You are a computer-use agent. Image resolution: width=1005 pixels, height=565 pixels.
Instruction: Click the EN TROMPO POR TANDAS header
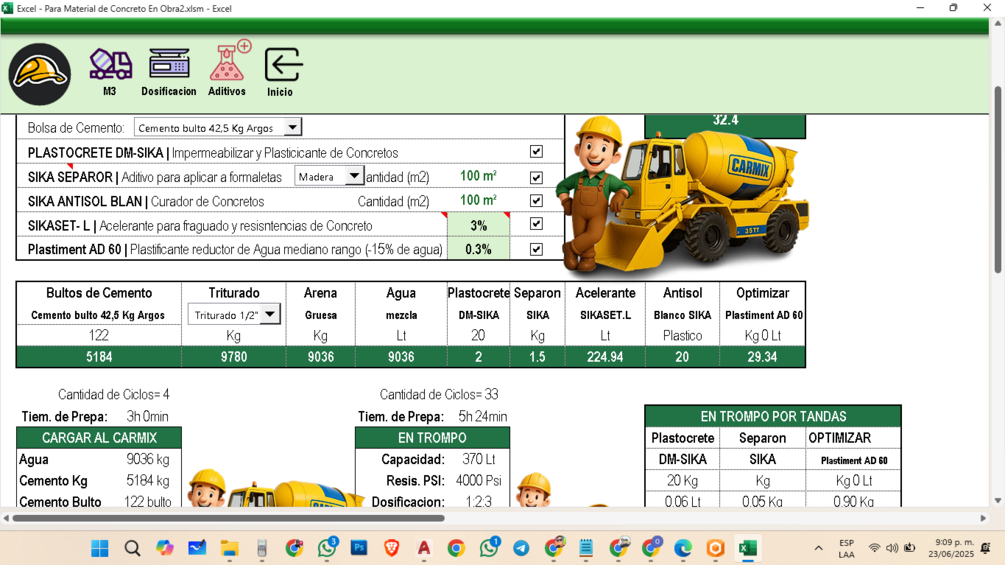pyautogui.click(x=773, y=416)
